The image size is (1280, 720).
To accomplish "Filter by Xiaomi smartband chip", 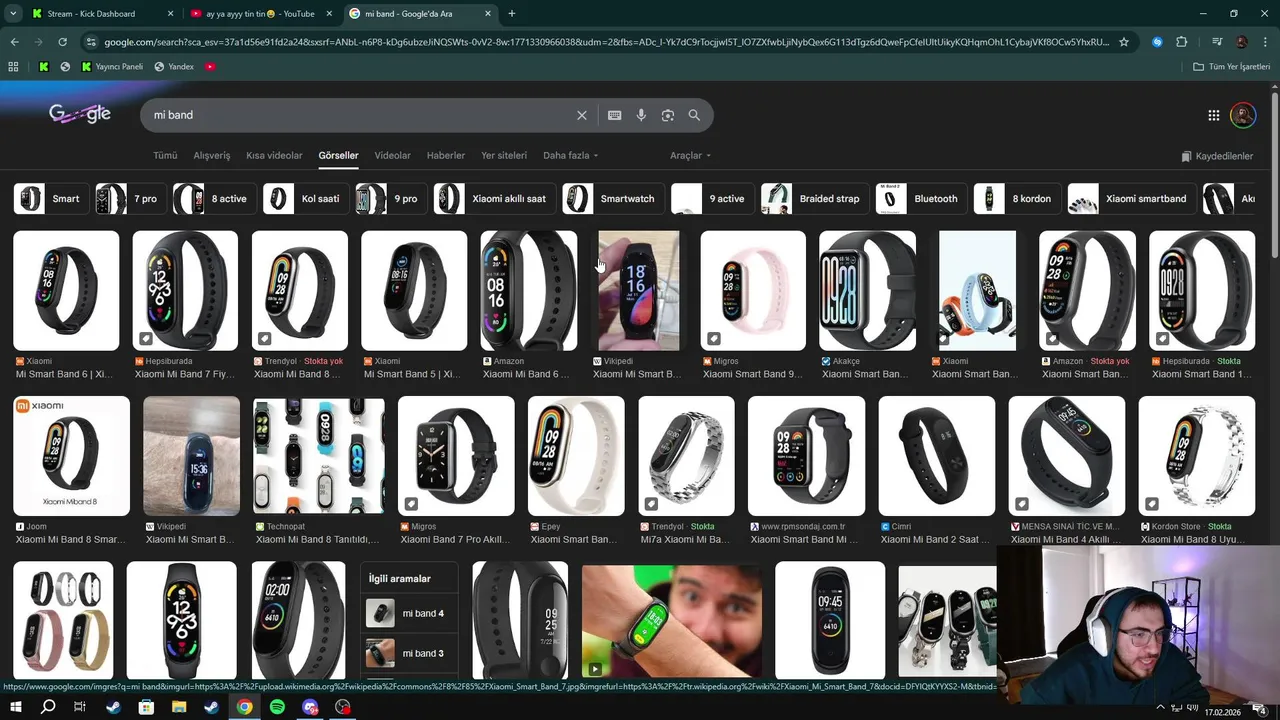I will tap(1132, 199).
